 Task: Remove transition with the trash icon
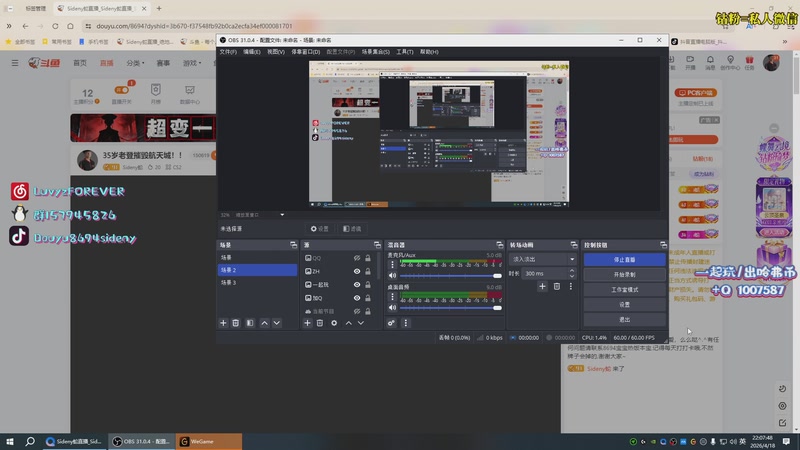click(557, 287)
